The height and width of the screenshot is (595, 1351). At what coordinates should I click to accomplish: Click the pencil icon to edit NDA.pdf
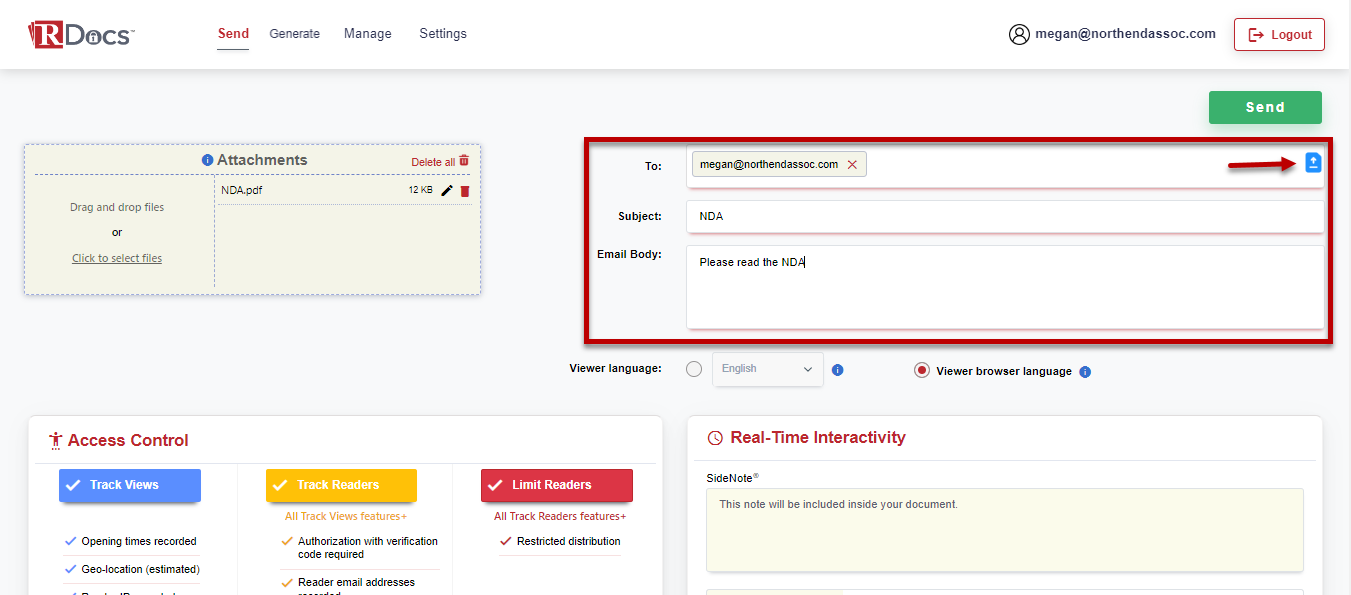446,189
